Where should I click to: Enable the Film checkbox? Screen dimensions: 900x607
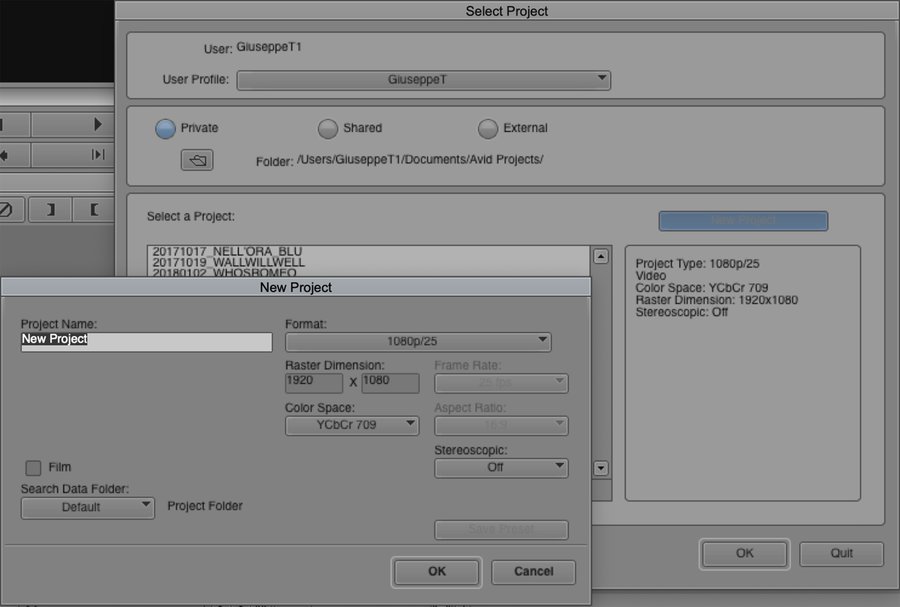click(x=34, y=468)
